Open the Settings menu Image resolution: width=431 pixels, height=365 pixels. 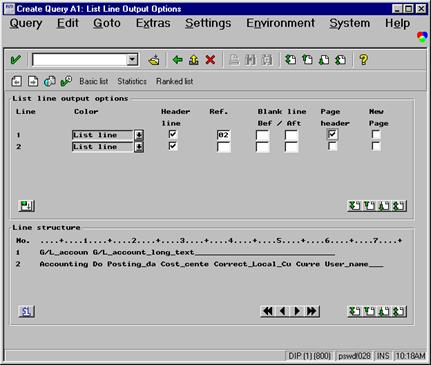coord(208,23)
